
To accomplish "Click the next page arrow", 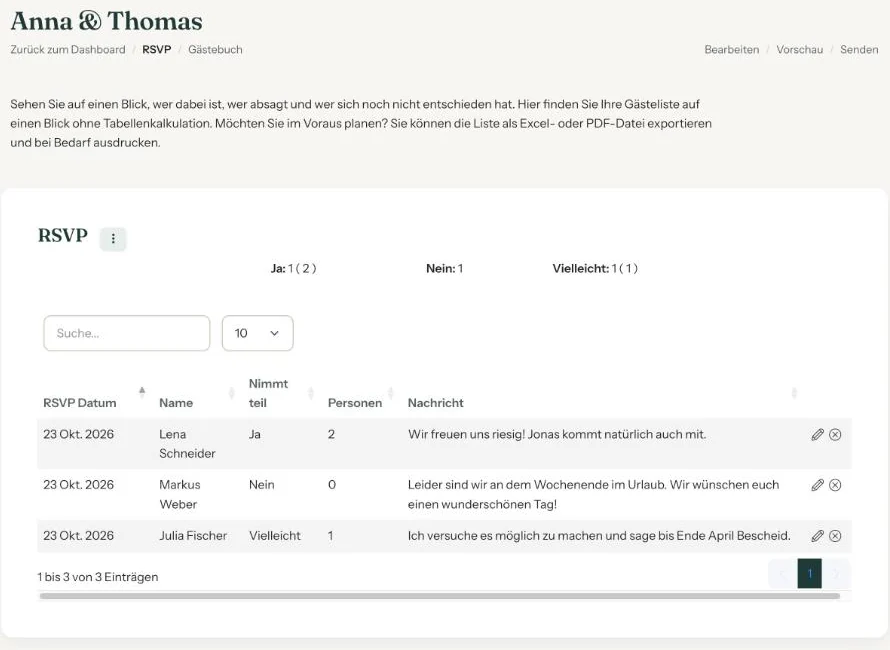I will pos(836,573).
